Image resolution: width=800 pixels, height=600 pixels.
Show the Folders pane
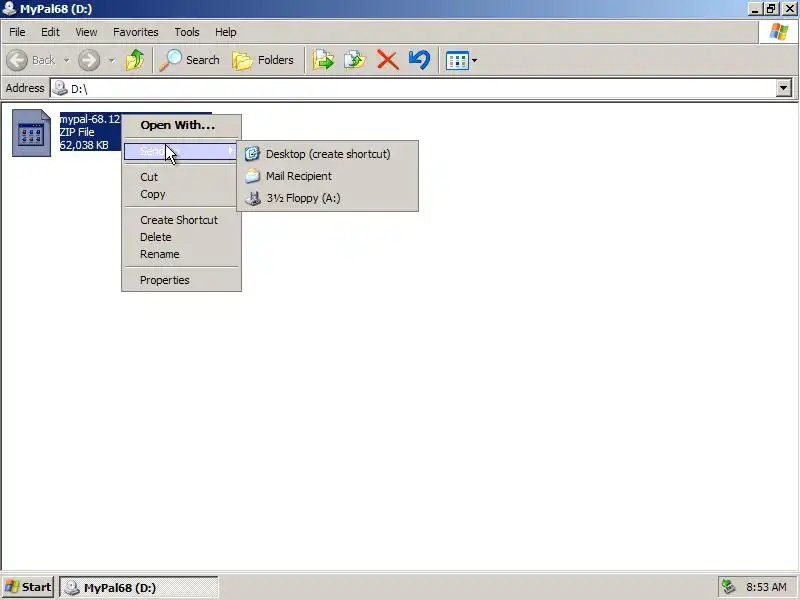(263, 60)
